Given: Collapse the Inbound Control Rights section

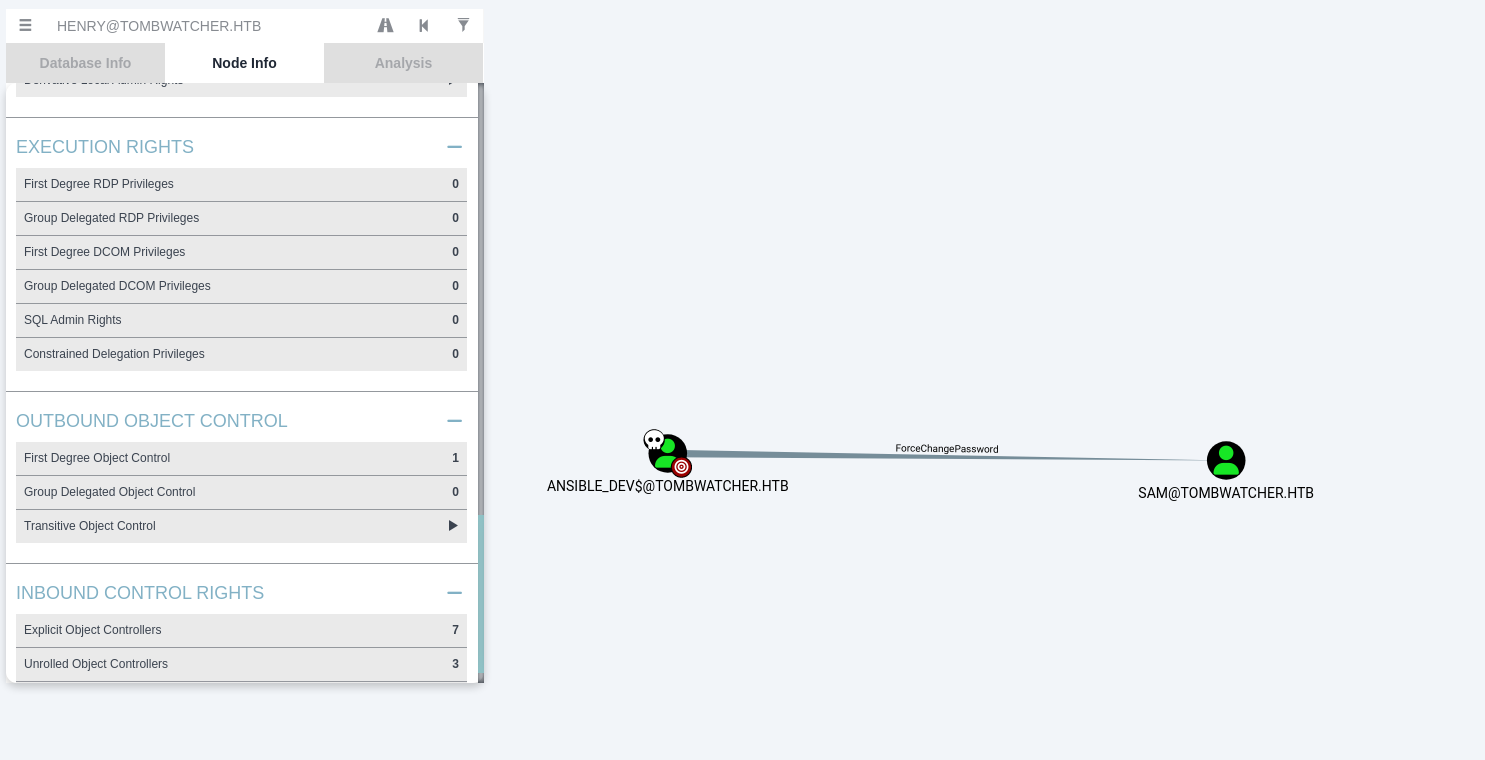Looking at the screenshot, I should point(454,593).
